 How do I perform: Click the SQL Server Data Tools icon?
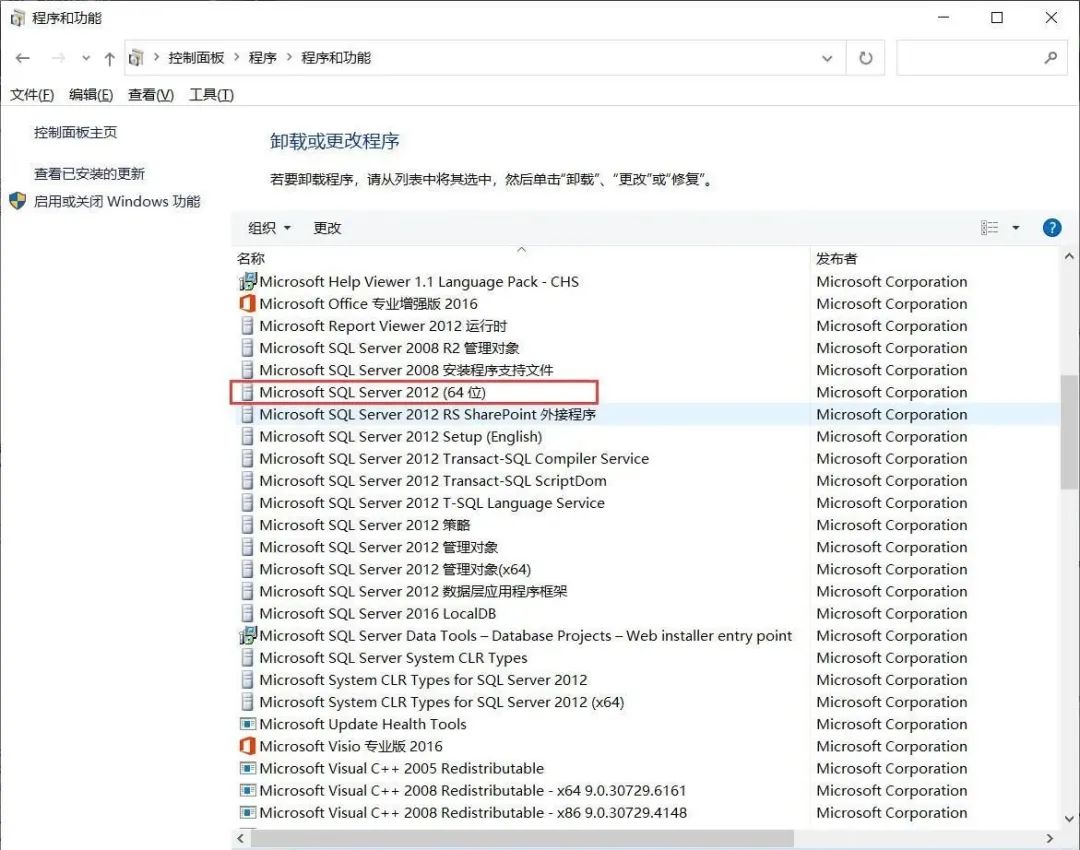pos(247,636)
